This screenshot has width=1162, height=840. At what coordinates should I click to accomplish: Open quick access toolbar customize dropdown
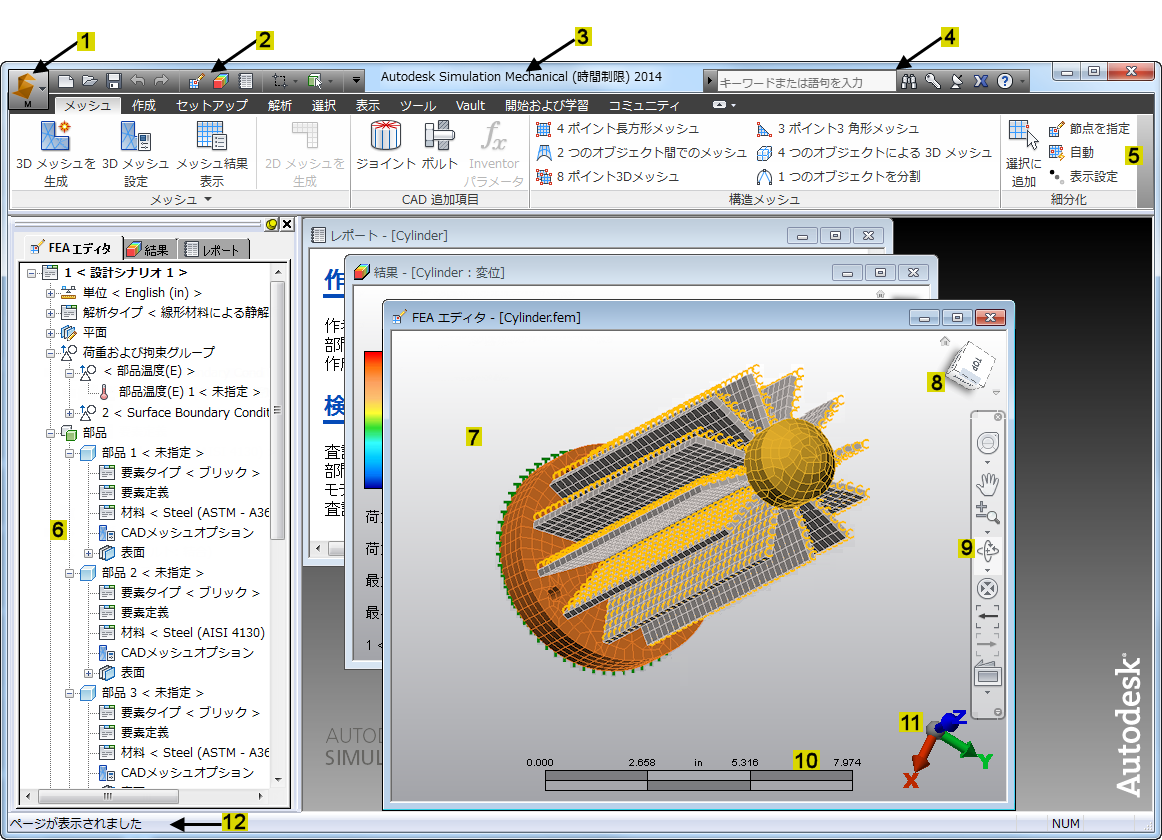click(x=356, y=81)
